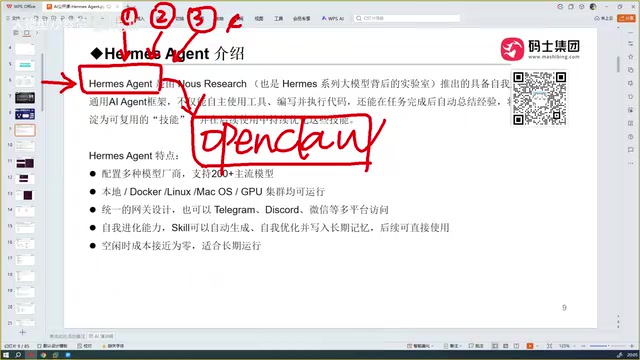The image size is (640, 360).
Task: Click the add new slide plus button
Action: [22, 332]
